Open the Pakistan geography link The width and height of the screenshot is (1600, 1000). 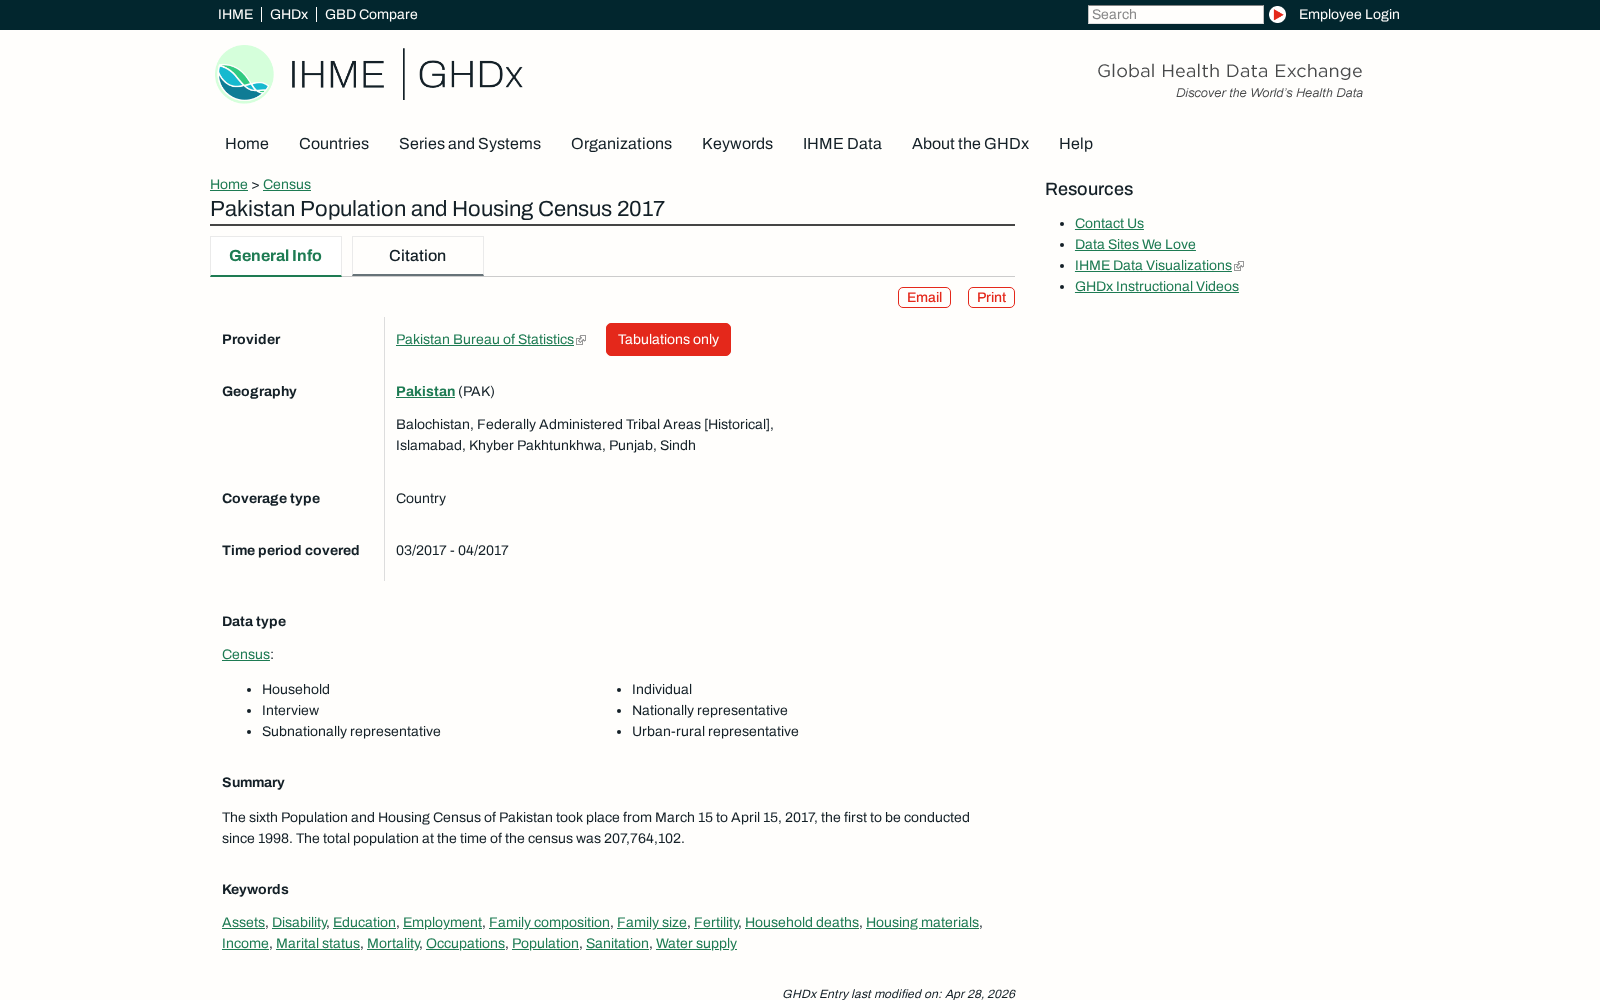click(425, 392)
